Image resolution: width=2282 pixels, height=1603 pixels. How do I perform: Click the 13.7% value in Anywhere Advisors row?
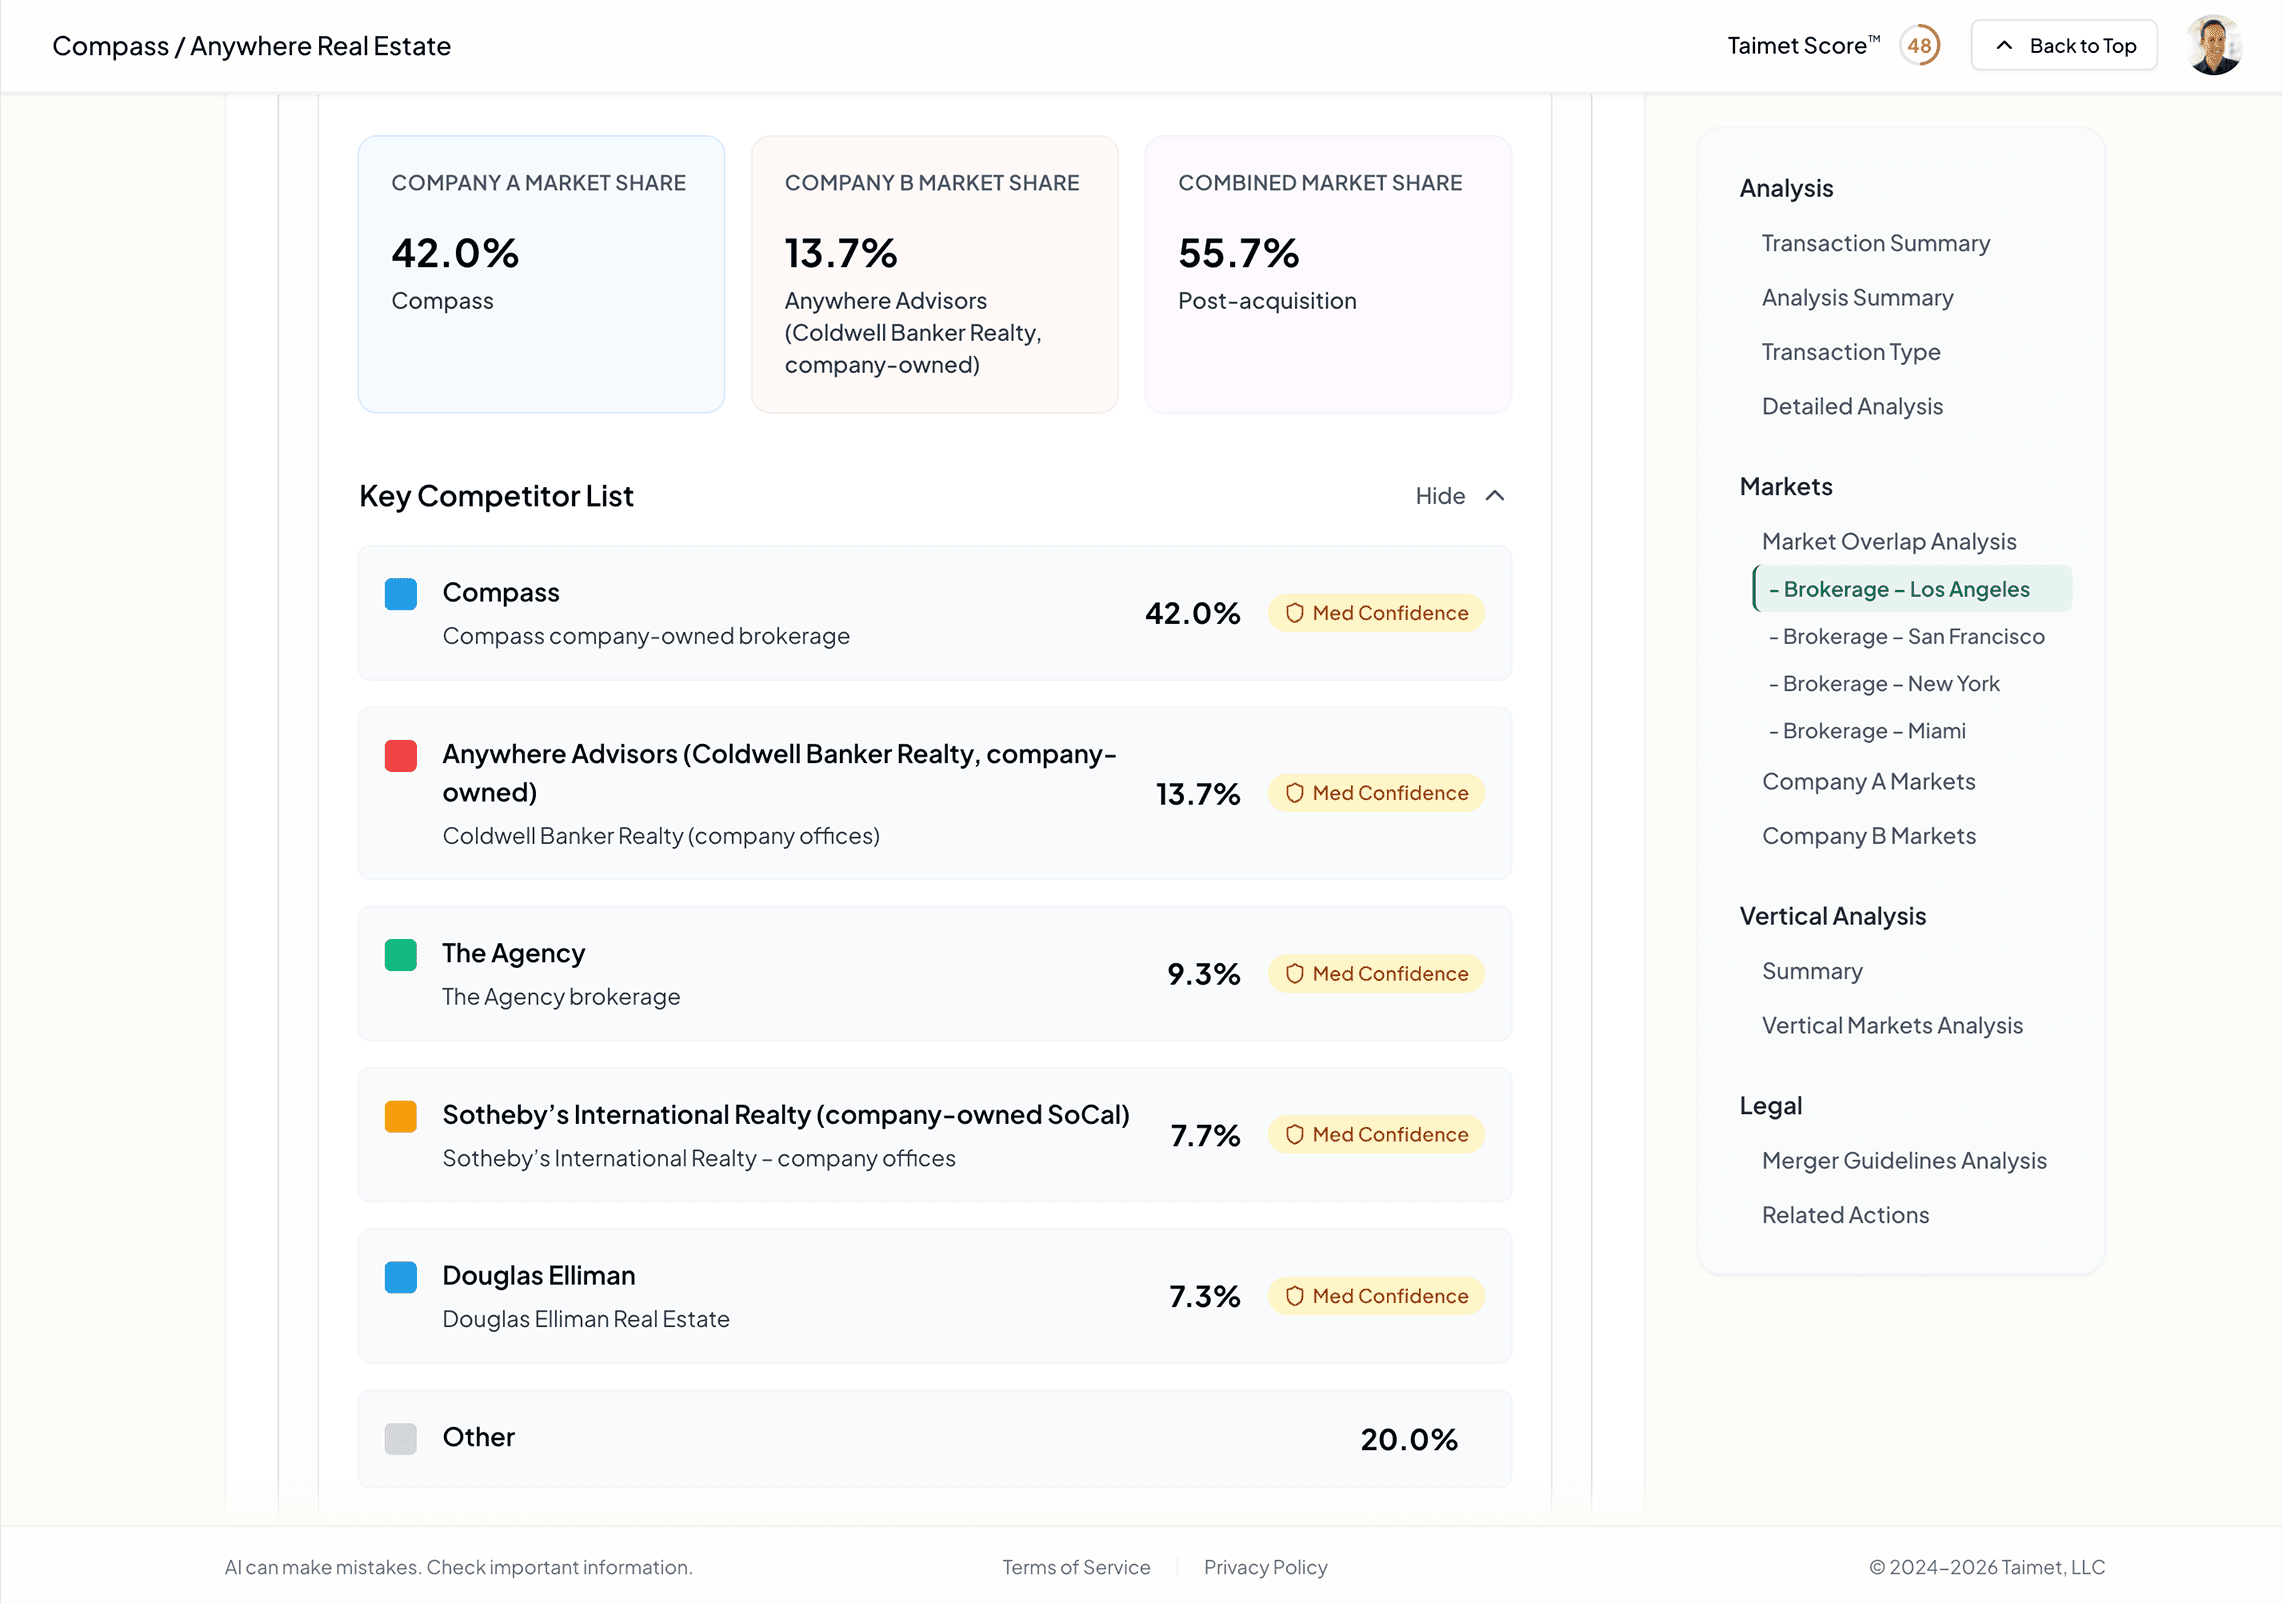click(1197, 794)
